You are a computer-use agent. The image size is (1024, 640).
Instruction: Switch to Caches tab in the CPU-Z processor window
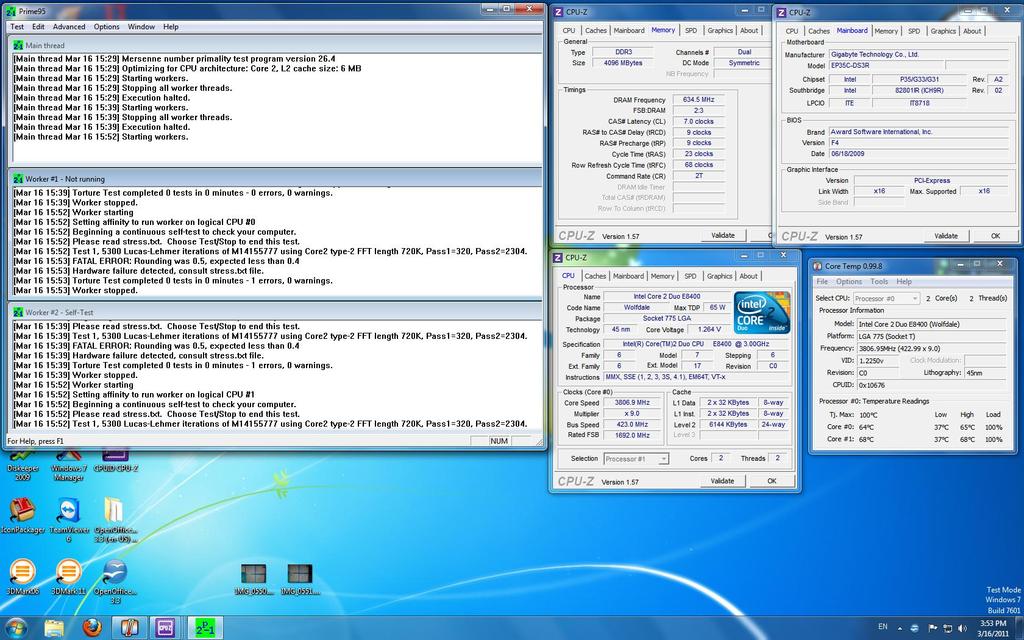(x=595, y=276)
